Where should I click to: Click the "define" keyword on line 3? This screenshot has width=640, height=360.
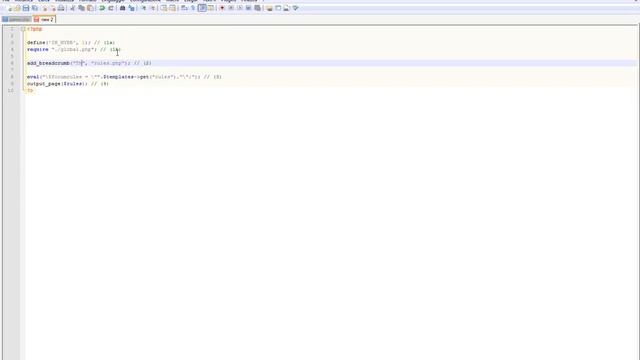point(37,42)
